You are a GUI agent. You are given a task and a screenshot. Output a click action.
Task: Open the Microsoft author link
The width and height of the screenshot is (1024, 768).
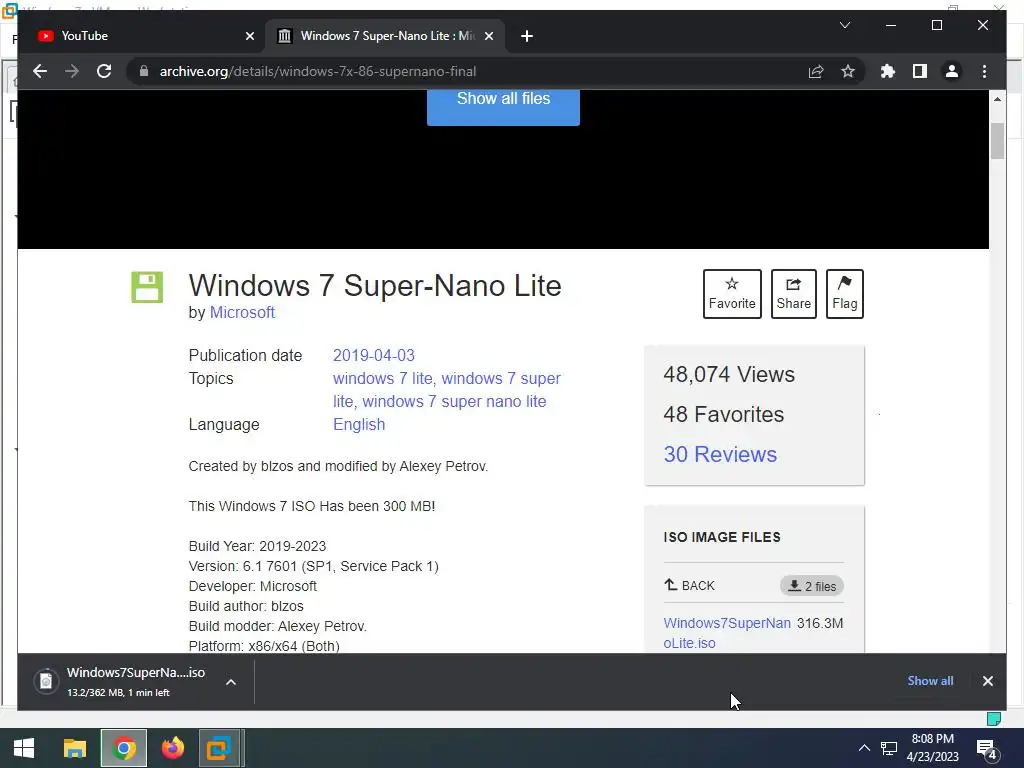click(242, 313)
